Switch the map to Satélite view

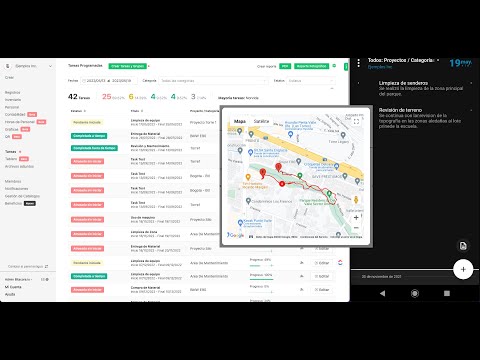click(261, 121)
